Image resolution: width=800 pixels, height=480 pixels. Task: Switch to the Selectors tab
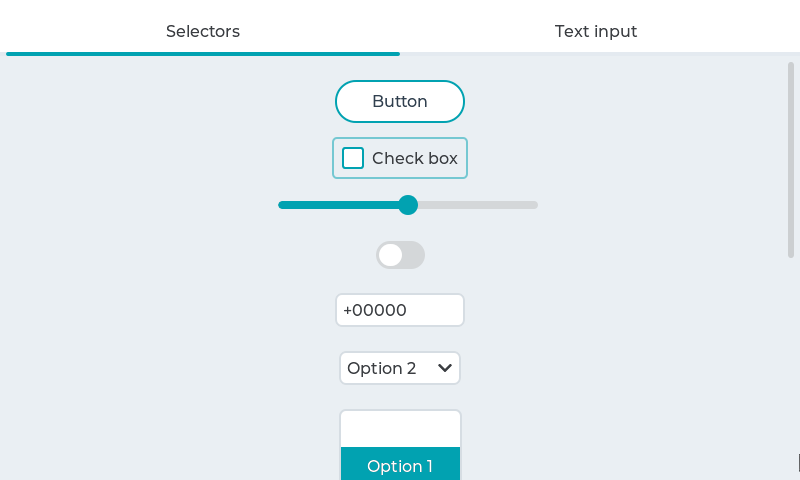point(203,31)
